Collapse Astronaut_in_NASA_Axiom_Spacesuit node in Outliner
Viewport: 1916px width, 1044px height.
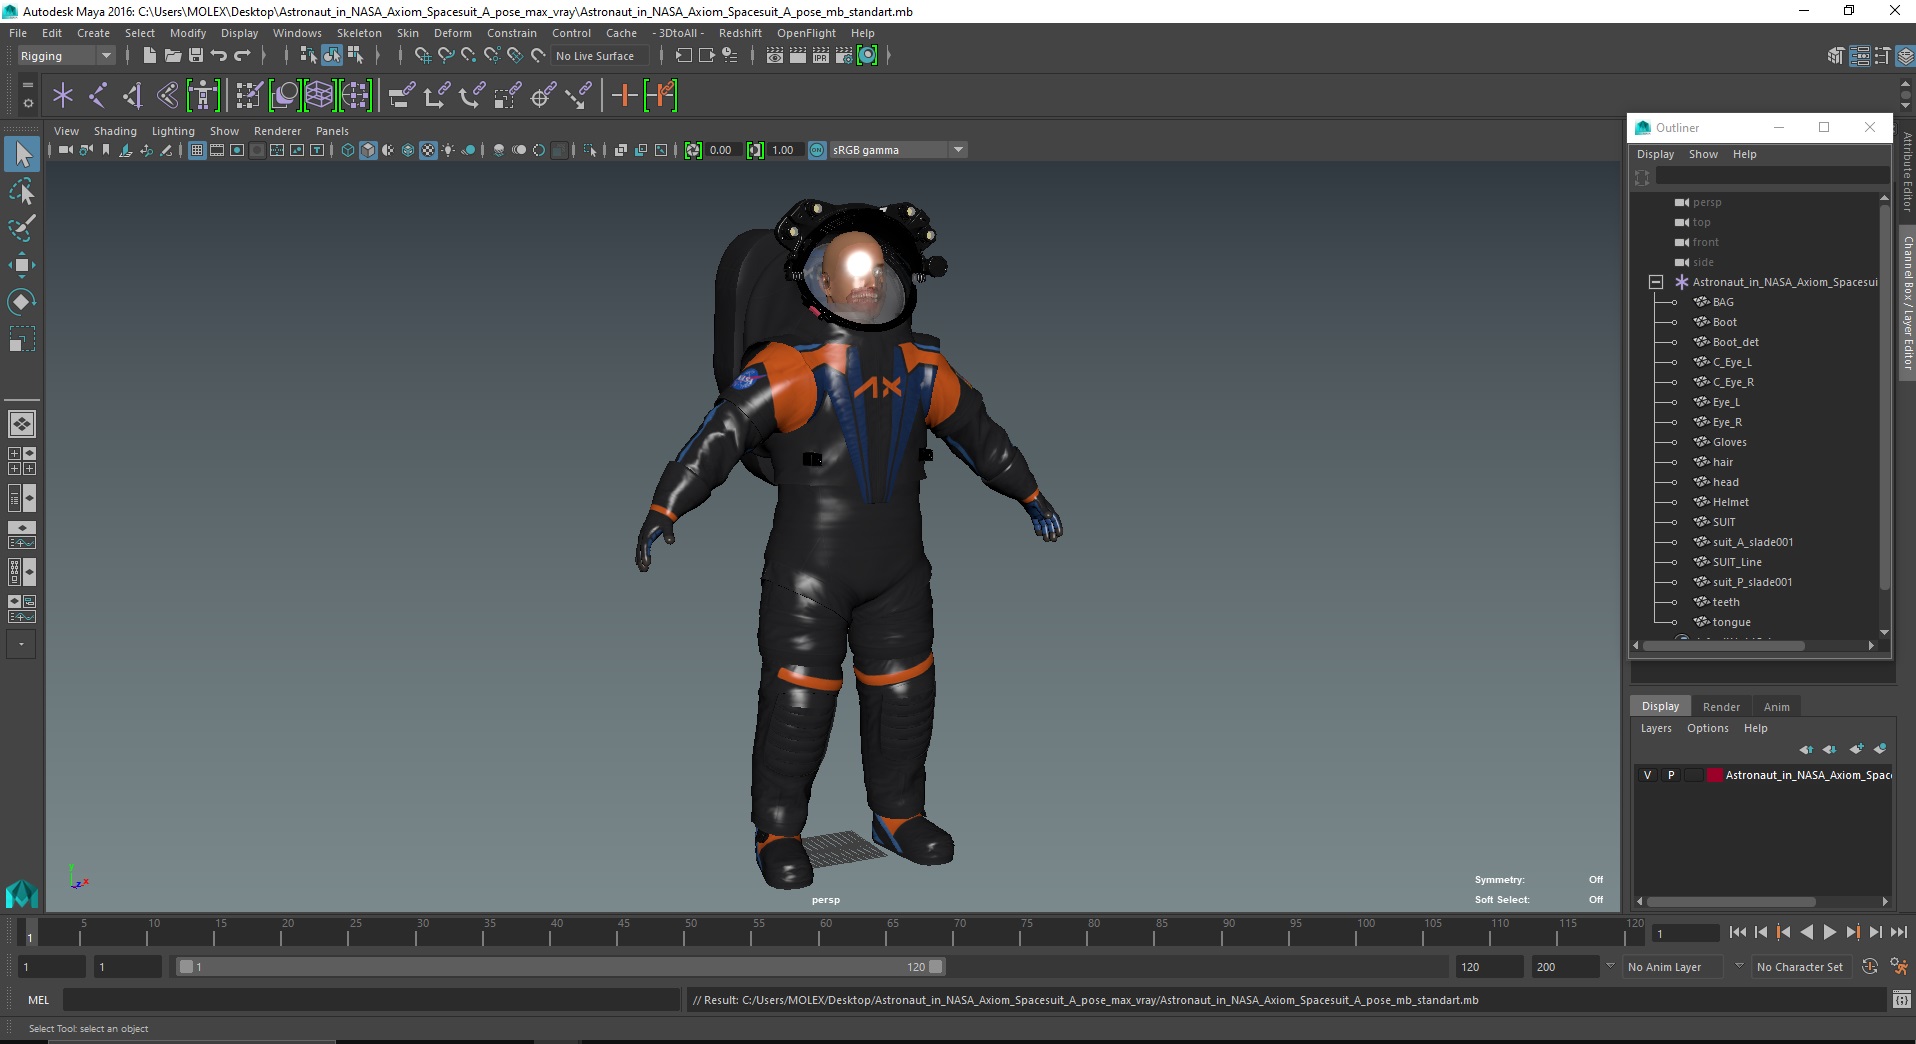[1656, 282]
